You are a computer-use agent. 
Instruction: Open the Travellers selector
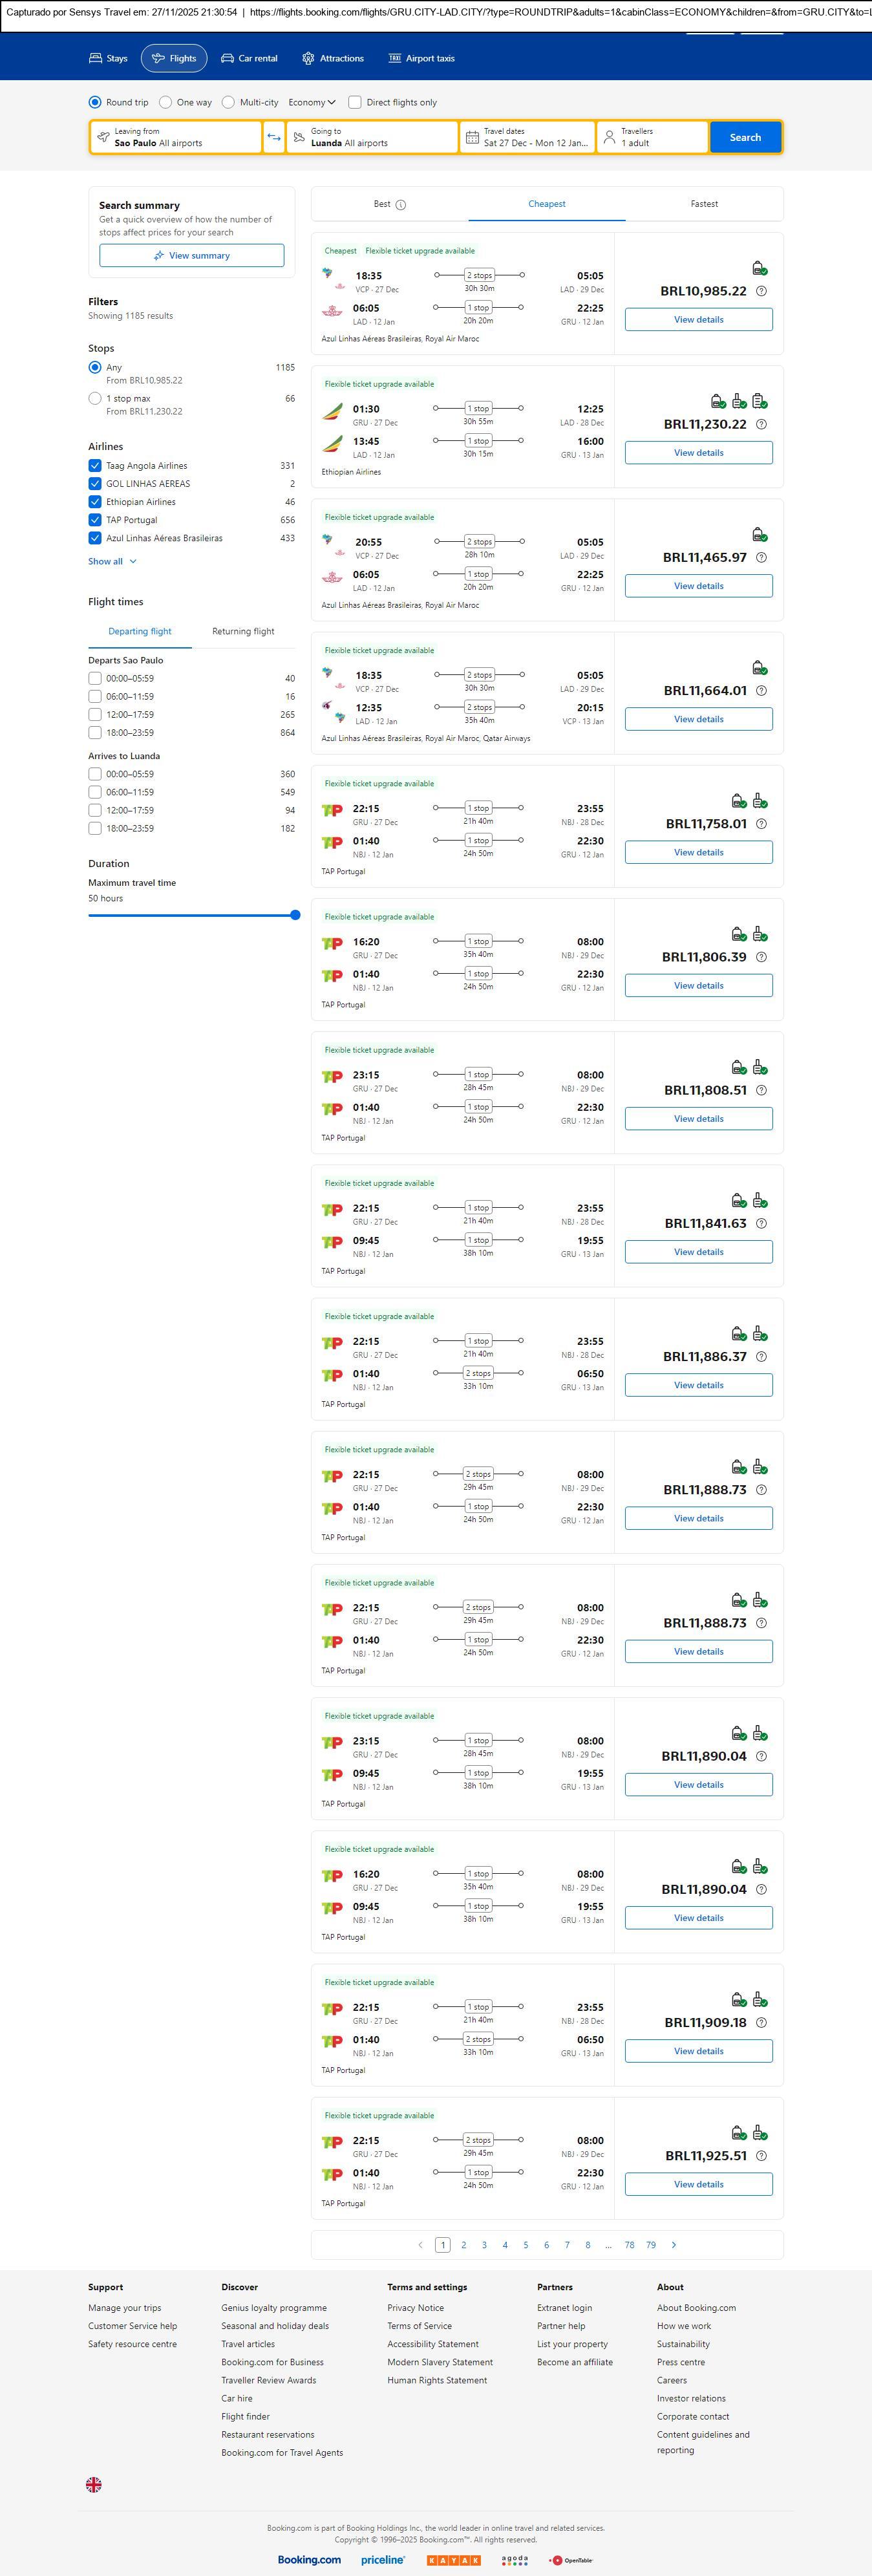pyautogui.click(x=652, y=137)
